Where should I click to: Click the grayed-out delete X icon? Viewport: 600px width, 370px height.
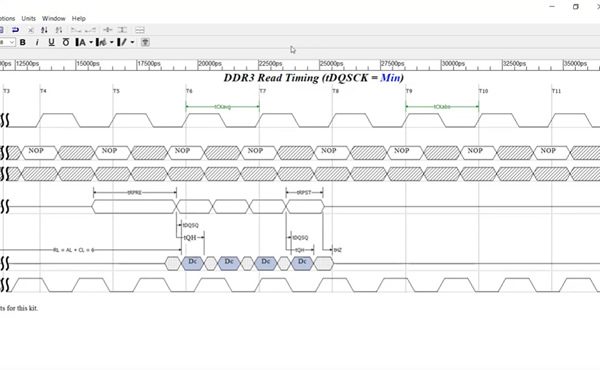pyautogui.click(x=31, y=30)
